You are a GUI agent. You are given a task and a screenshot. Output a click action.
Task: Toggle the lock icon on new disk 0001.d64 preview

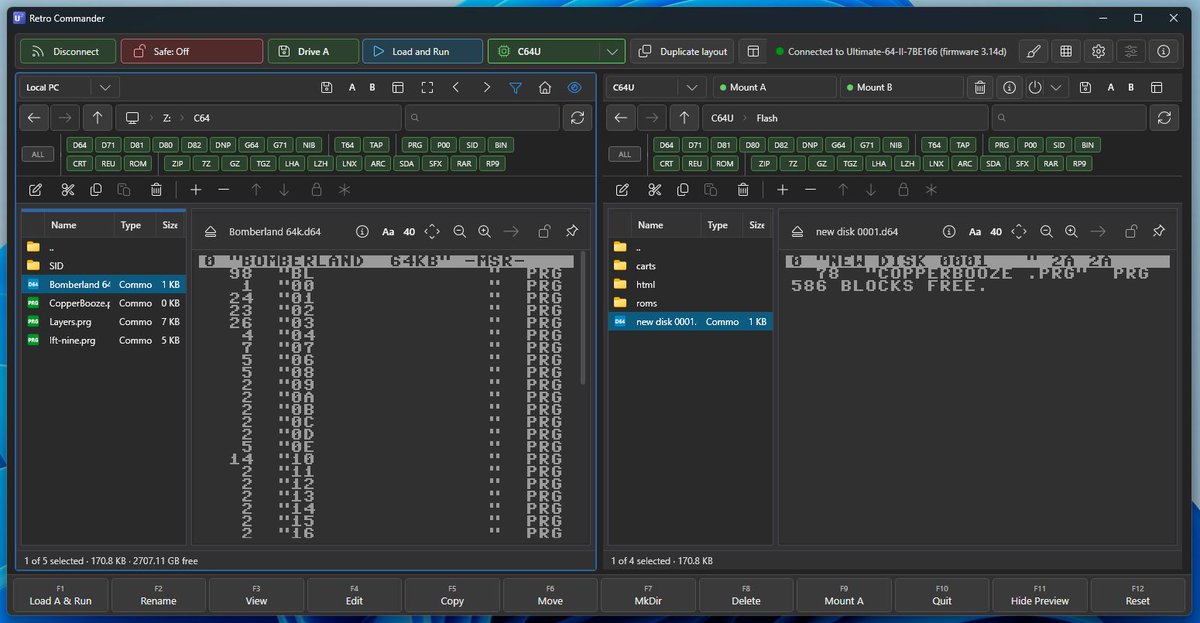tap(1130, 231)
